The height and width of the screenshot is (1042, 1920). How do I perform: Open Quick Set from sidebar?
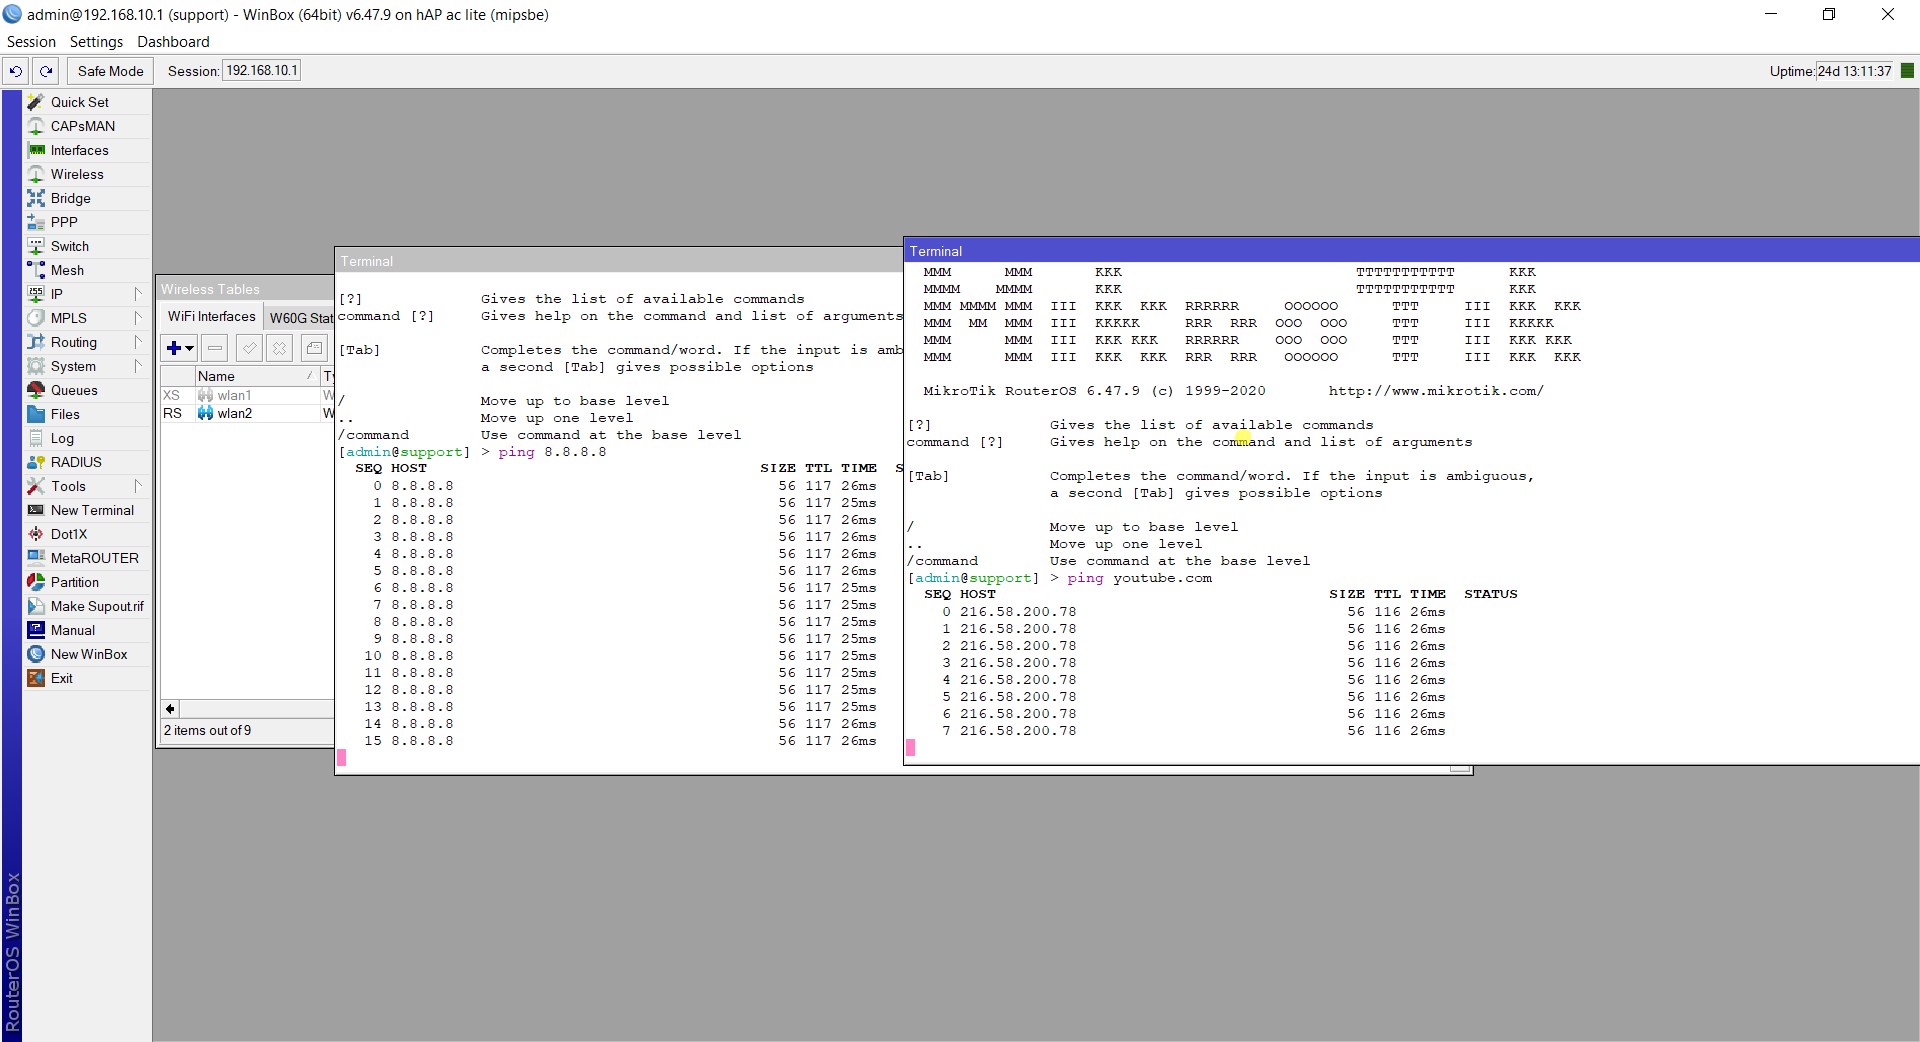(x=80, y=102)
